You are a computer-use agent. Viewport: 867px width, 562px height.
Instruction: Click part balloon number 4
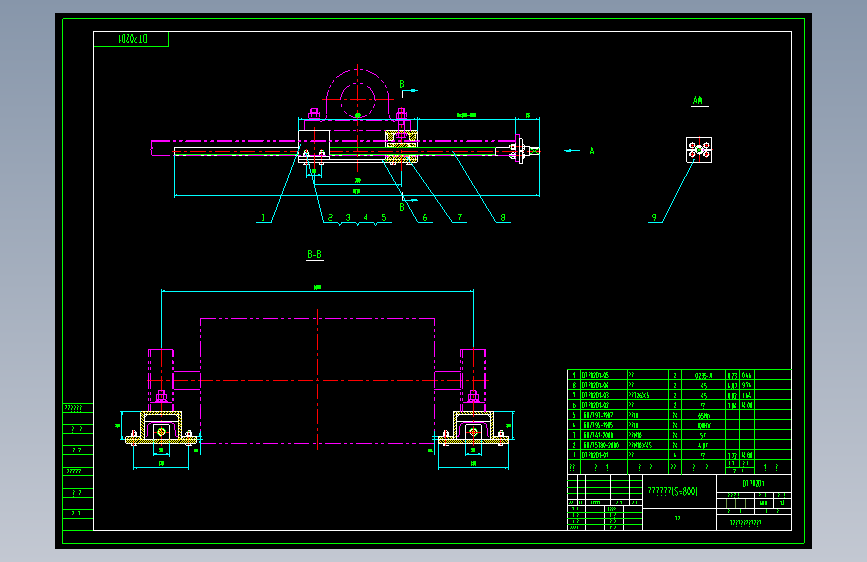click(365, 217)
